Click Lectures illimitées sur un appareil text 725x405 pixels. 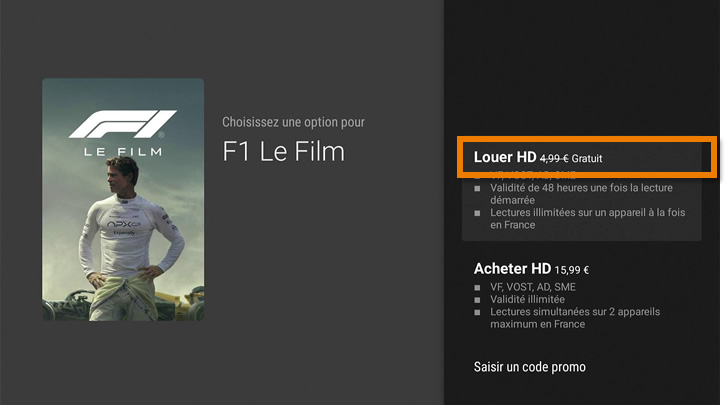588,219
